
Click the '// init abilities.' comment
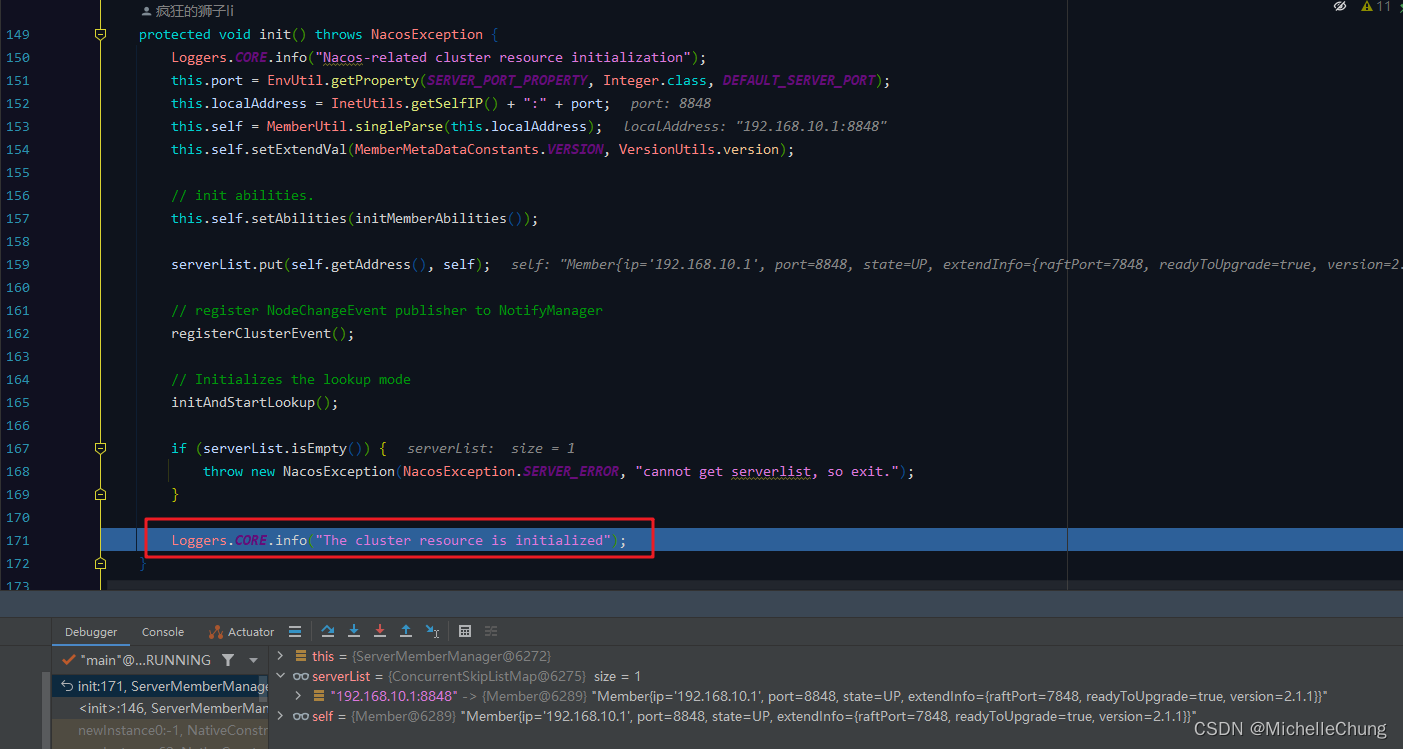pyautogui.click(x=242, y=195)
